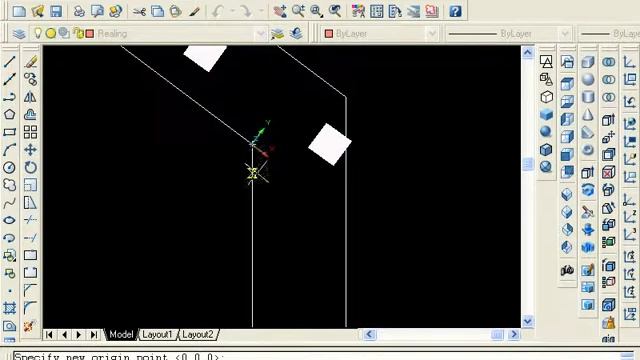Switch to the Model tab
This screenshot has width=640, height=360.
coord(121,334)
